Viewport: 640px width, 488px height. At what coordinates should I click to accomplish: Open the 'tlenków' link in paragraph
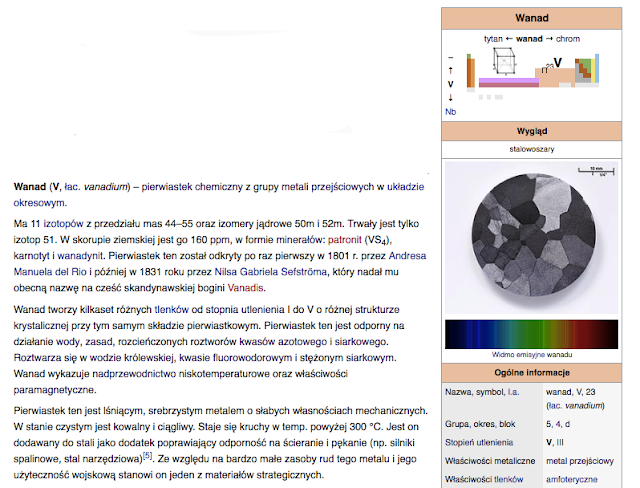[x=171, y=310]
